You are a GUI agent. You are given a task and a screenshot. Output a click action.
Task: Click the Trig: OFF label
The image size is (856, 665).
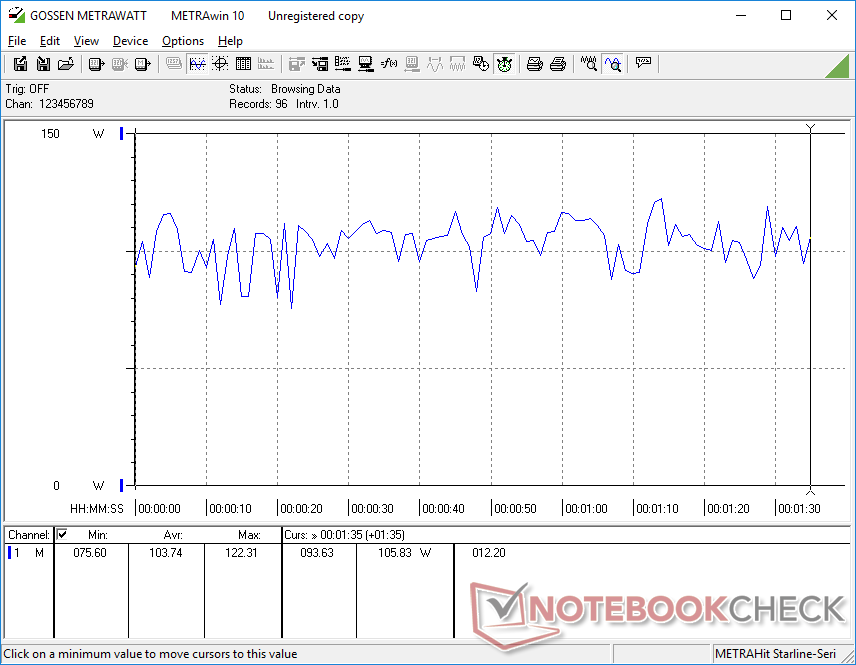point(27,88)
